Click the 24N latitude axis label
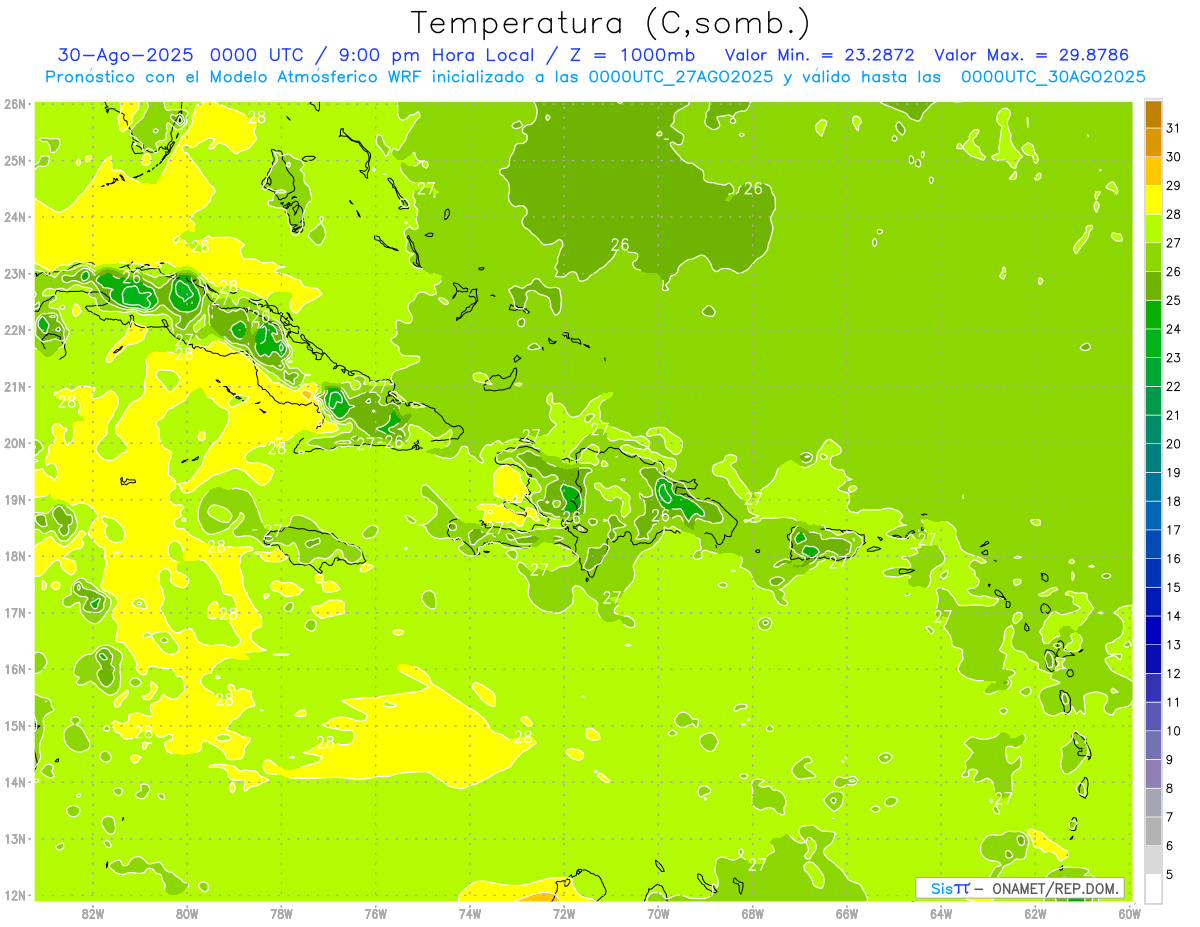The height and width of the screenshot is (927, 1200). point(14,217)
